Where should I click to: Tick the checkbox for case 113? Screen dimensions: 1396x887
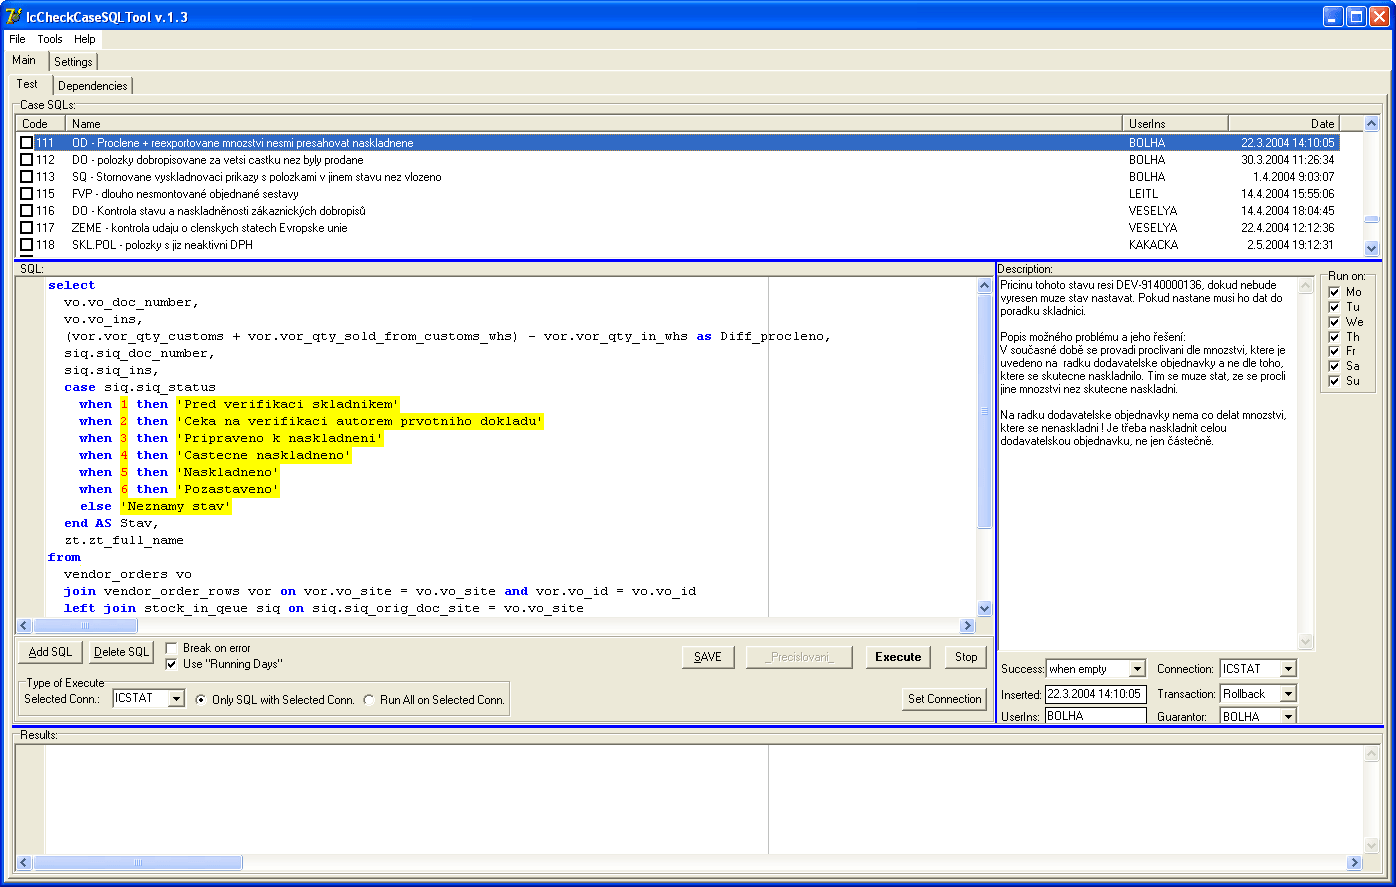point(27,177)
